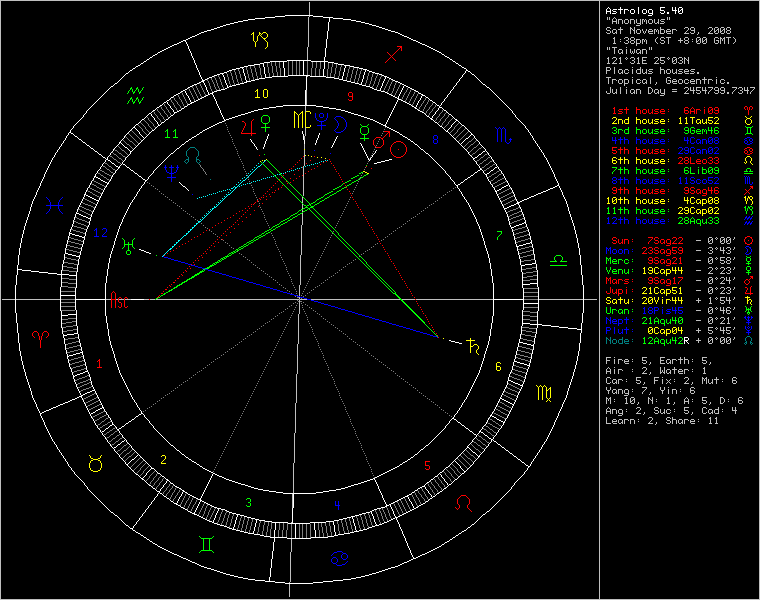
Task: Click the Sun glyph in the chart wheel
Action: [x=398, y=150]
